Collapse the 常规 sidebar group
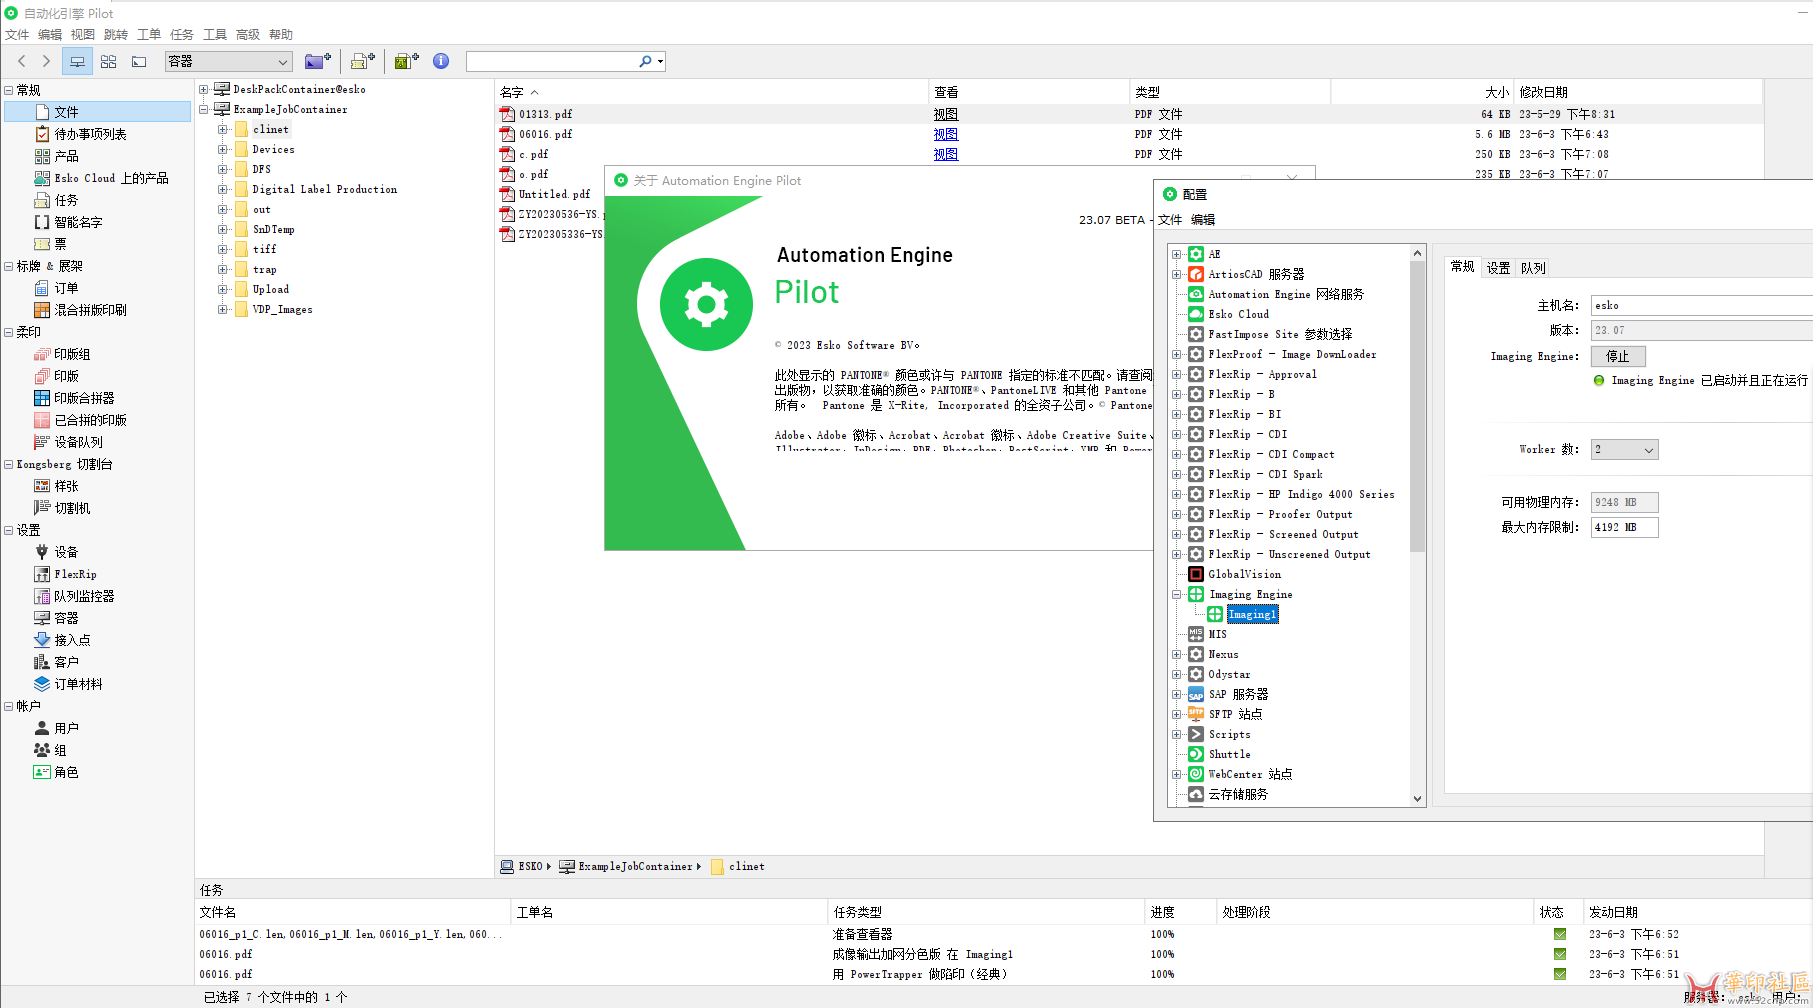Screen dimensions: 1813x1008 9,90
